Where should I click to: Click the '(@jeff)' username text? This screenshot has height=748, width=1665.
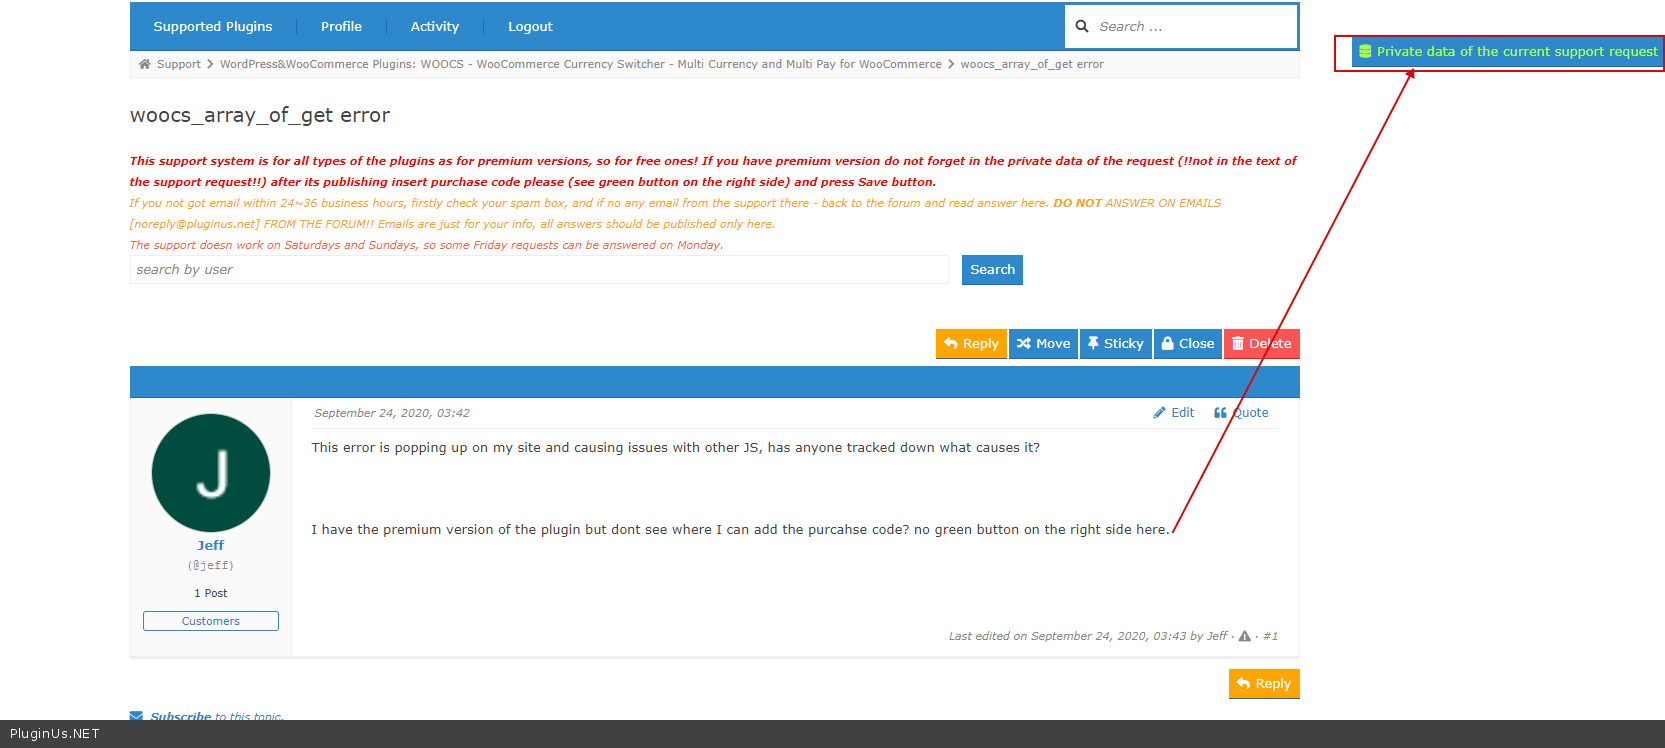coord(211,566)
